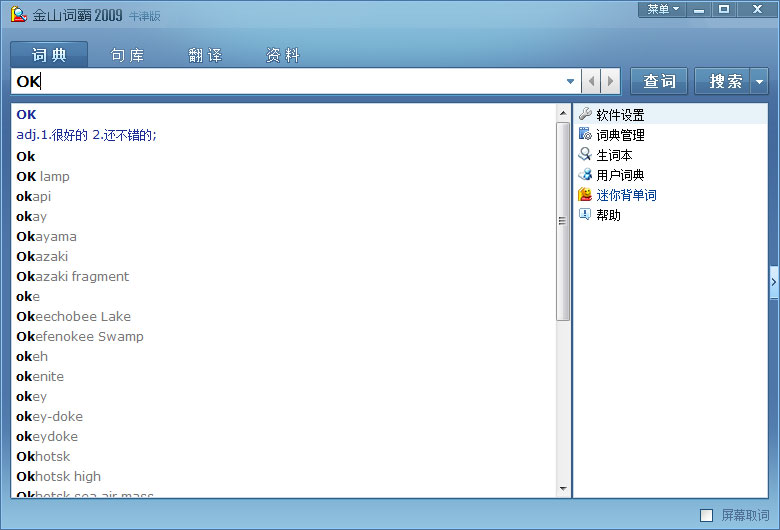Select the 'Okhotsk high' entry
The image size is (780, 530).
tap(59, 476)
